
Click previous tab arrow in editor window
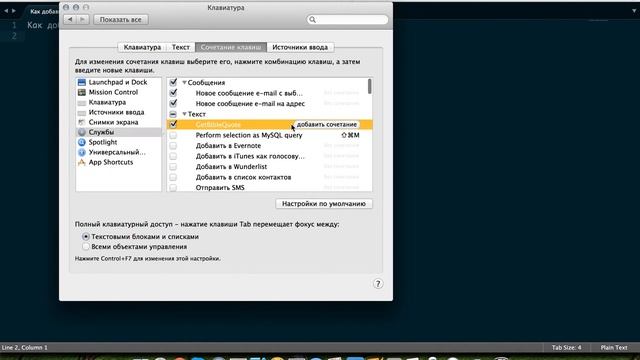tap(6, 11)
